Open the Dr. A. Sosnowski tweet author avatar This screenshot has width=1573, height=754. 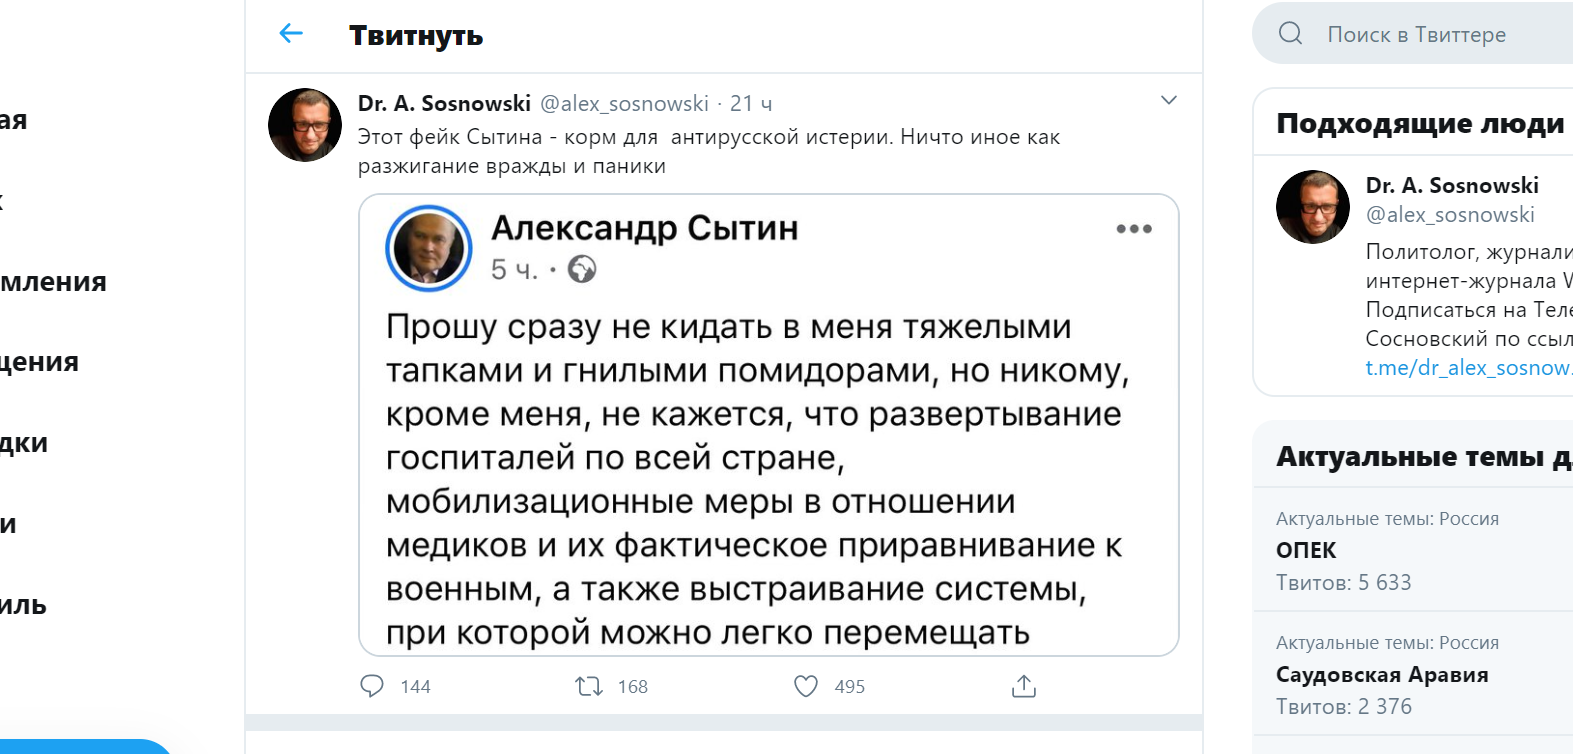[305, 125]
